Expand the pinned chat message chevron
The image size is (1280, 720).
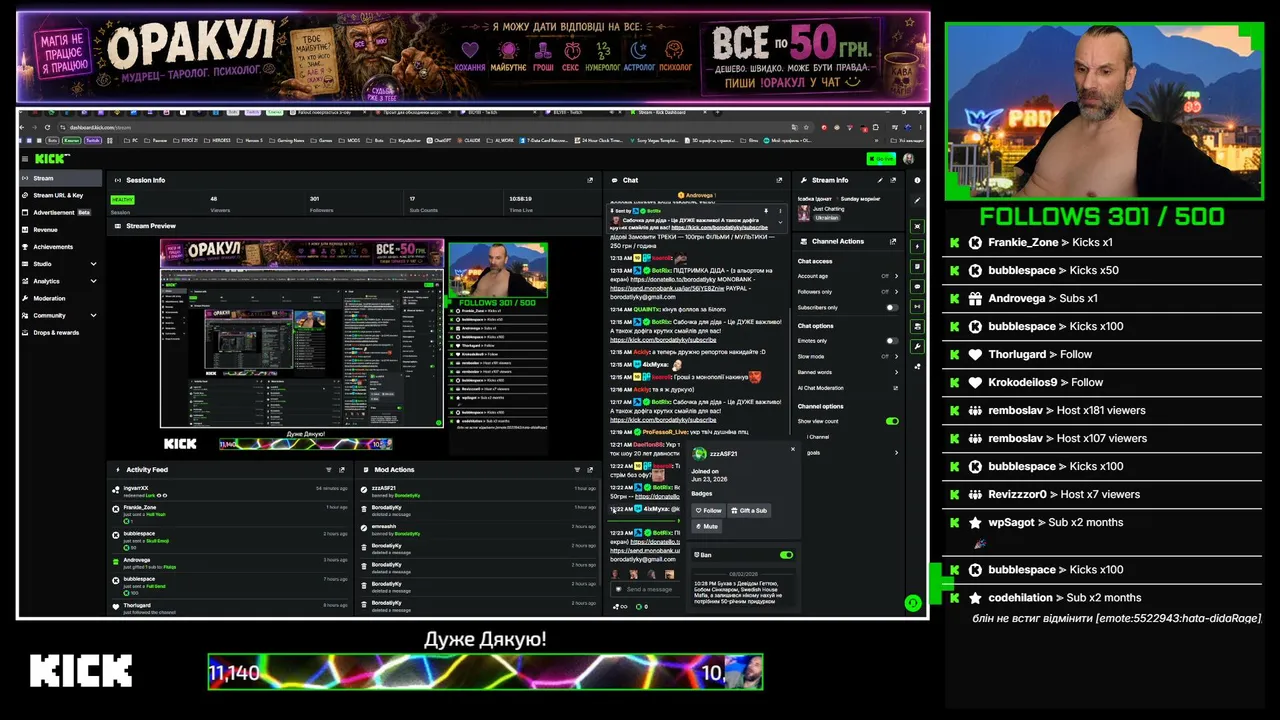pyautogui.click(x=781, y=221)
